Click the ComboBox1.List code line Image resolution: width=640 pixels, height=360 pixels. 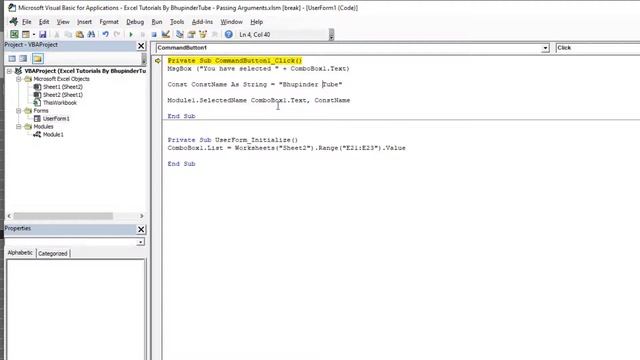click(287, 148)
